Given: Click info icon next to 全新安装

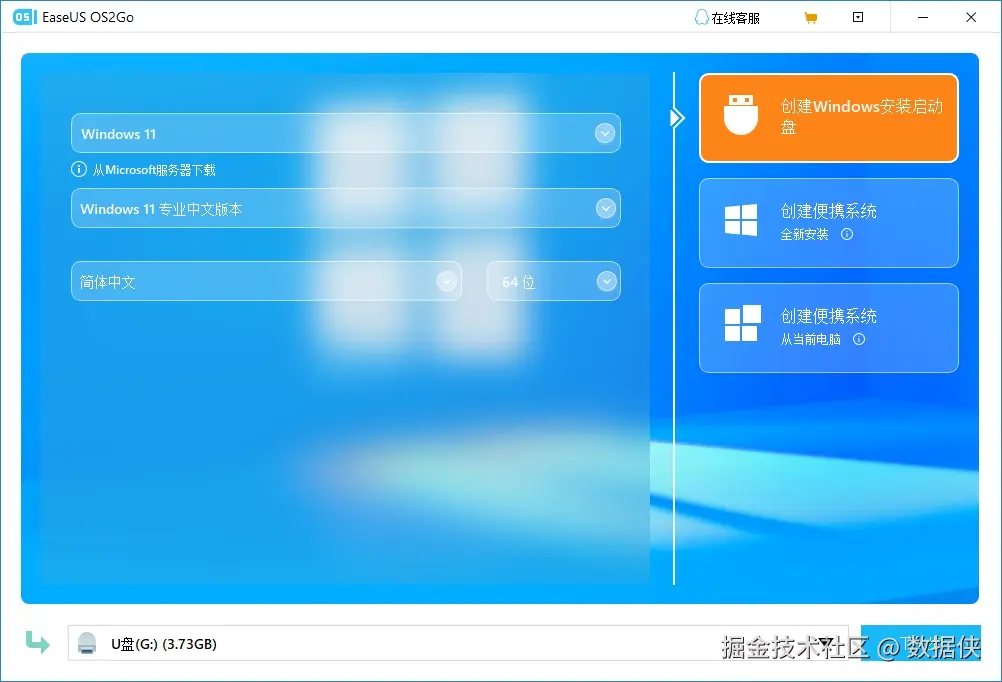Looking at the screenshot, I should (x=847, y=234).
